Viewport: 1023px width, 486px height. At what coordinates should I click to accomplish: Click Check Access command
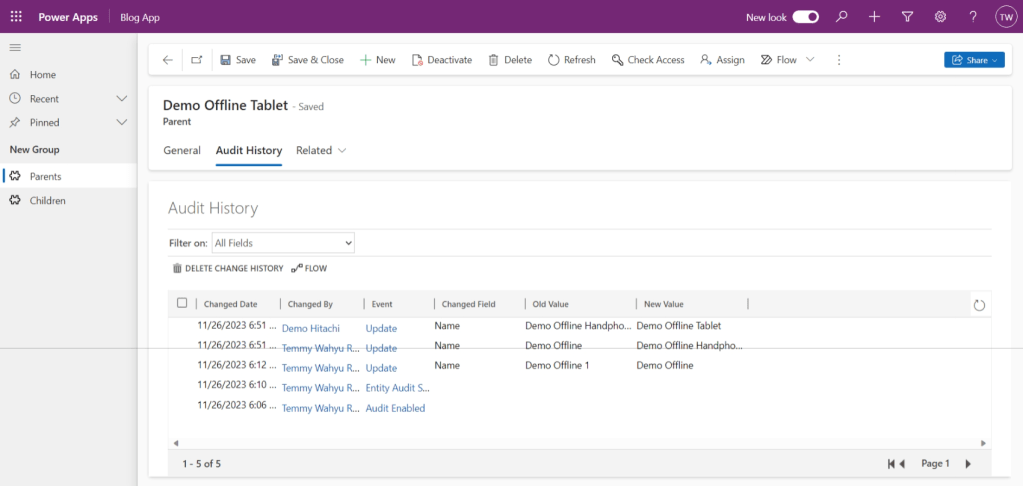(648, 60)
